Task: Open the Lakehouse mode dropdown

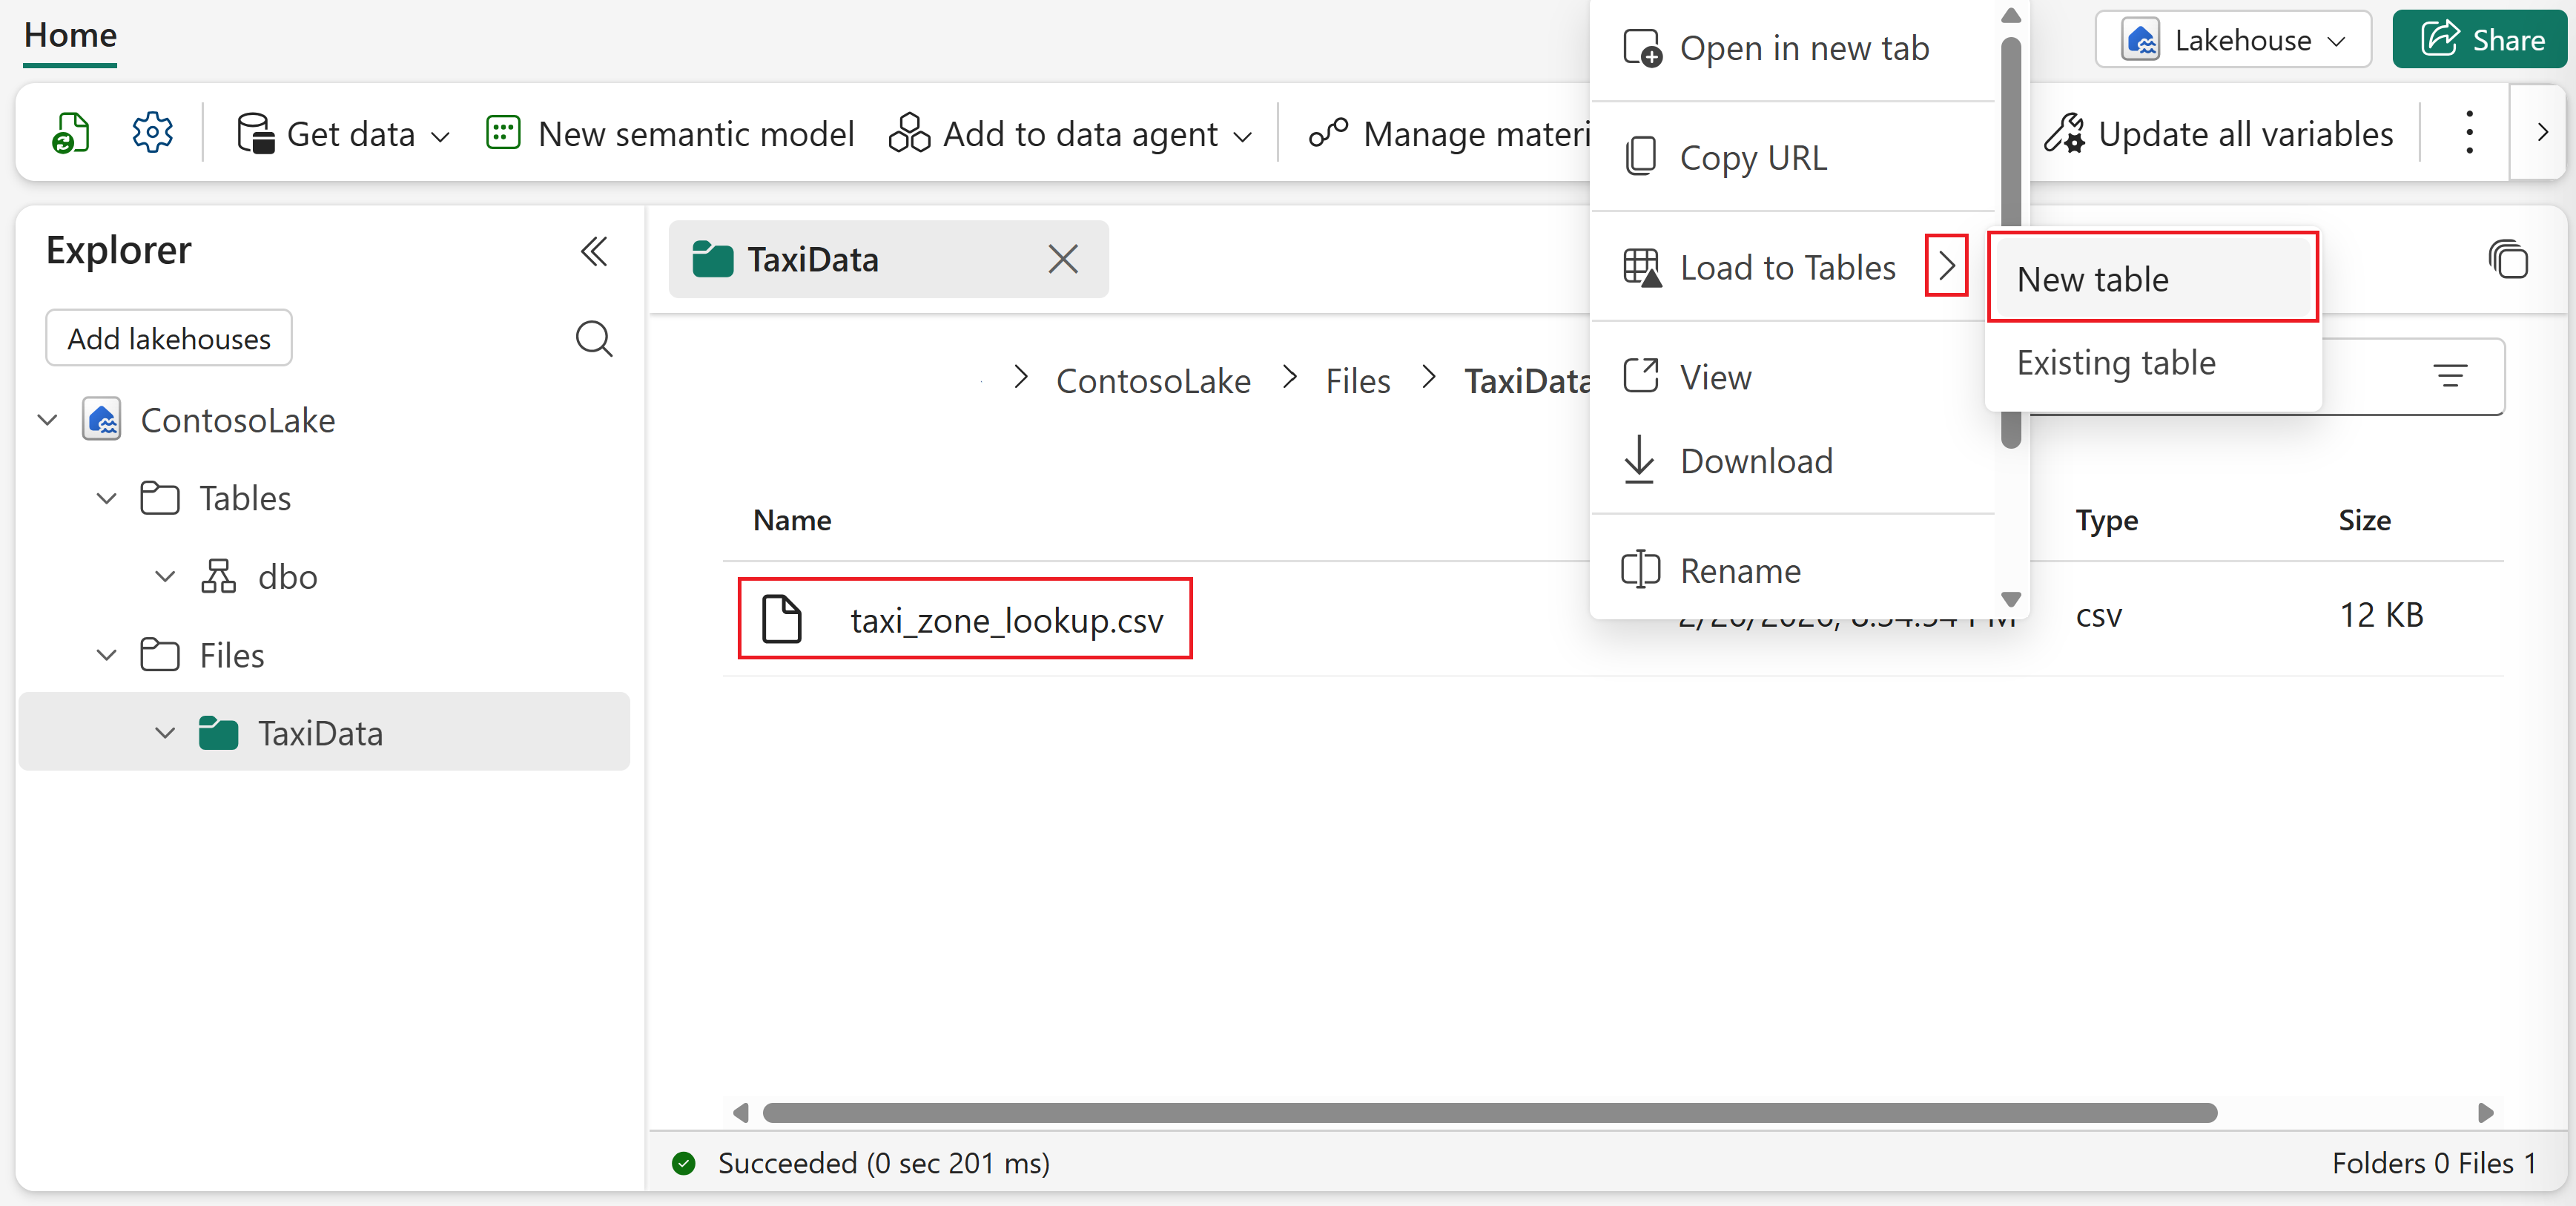Action: coord(2233,40)
